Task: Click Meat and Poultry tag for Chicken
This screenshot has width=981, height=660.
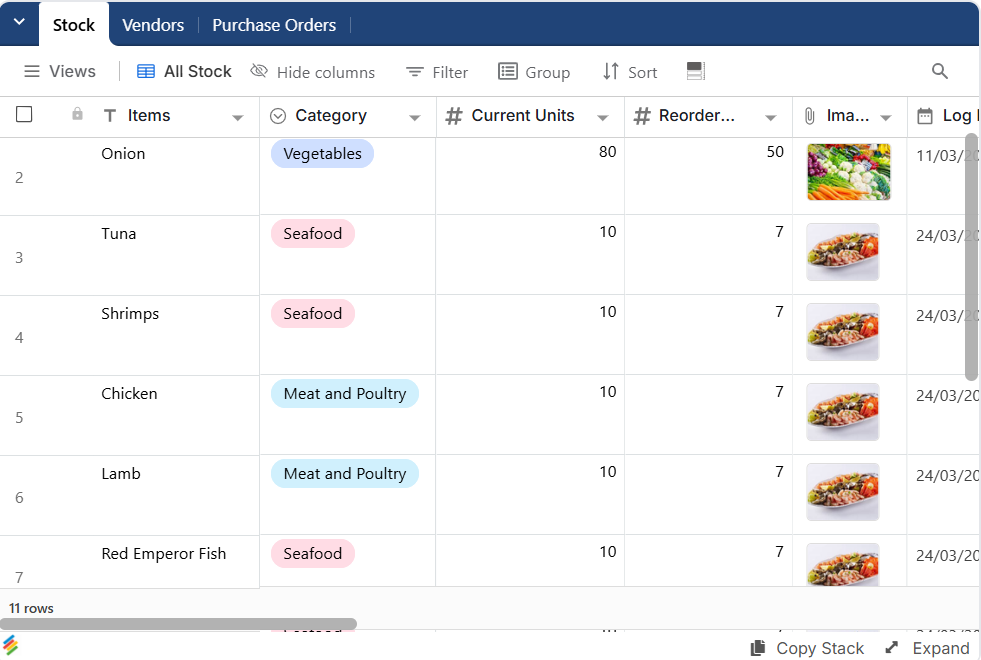Action: point(345,394)
